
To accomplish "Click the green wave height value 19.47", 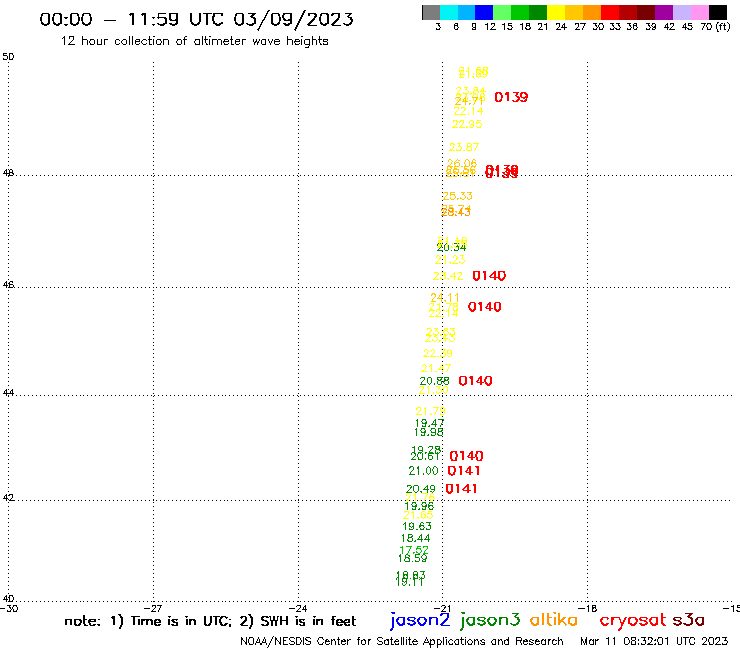I will (429, 423).
